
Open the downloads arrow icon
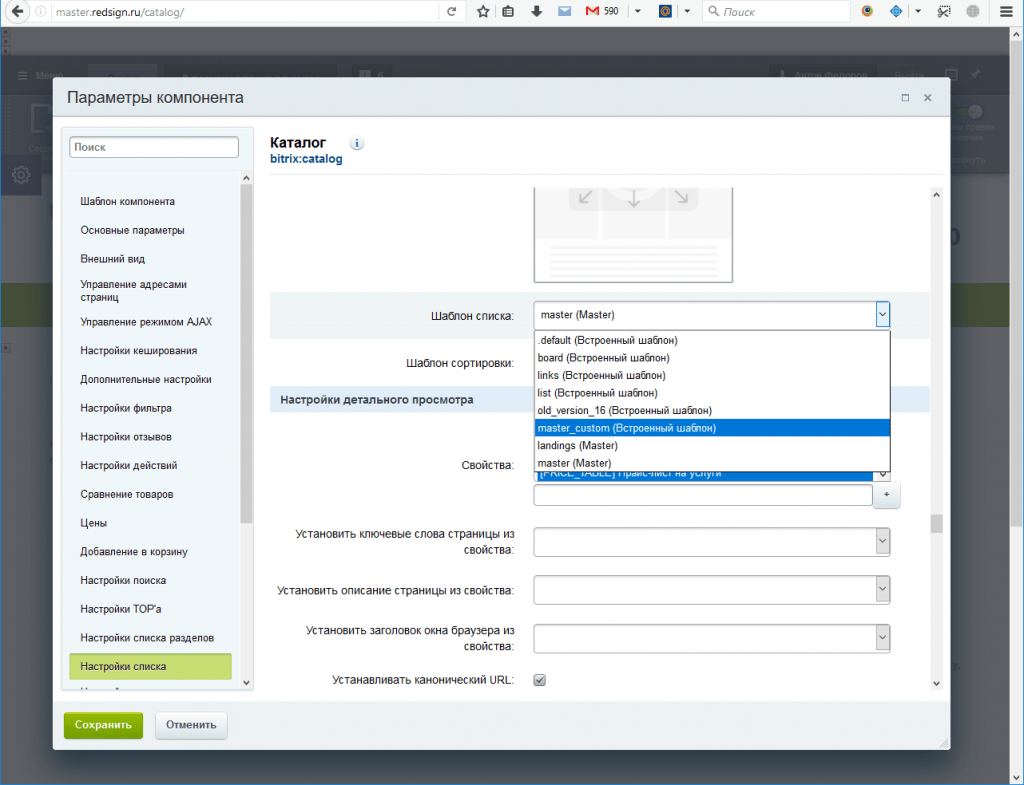tap(537, 12)
